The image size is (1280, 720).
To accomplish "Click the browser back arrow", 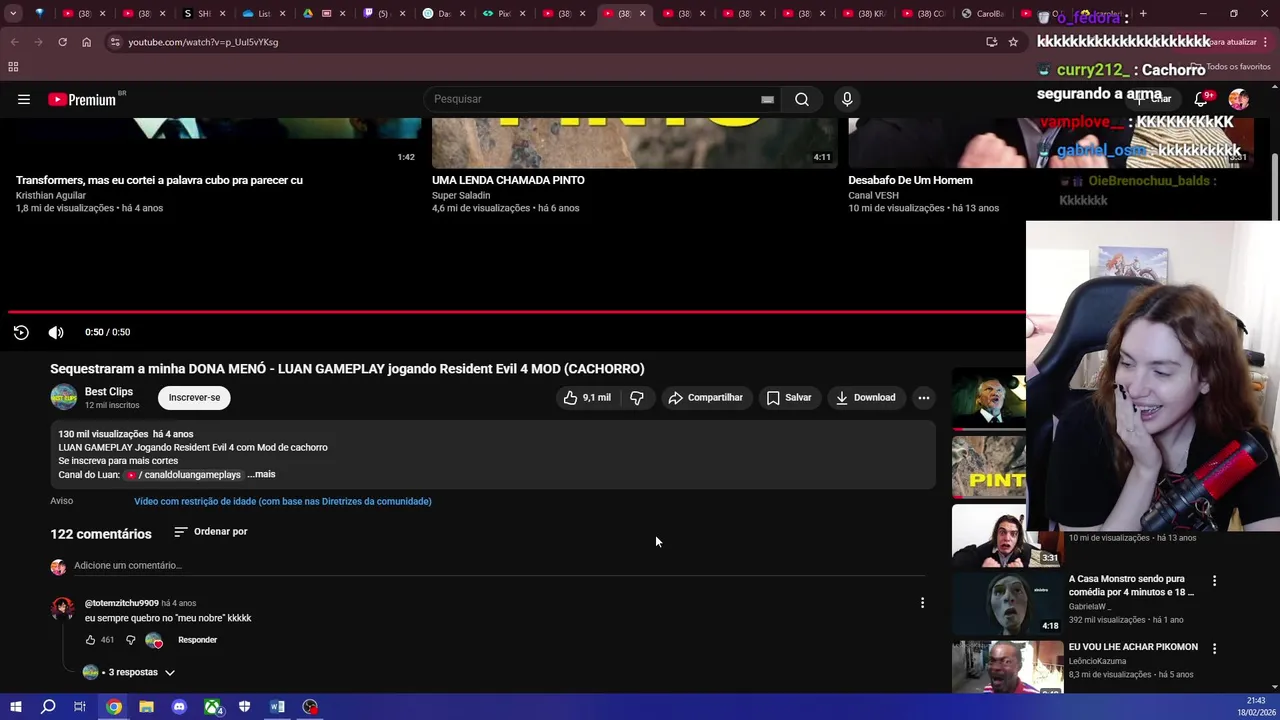I will pos(14,42).
